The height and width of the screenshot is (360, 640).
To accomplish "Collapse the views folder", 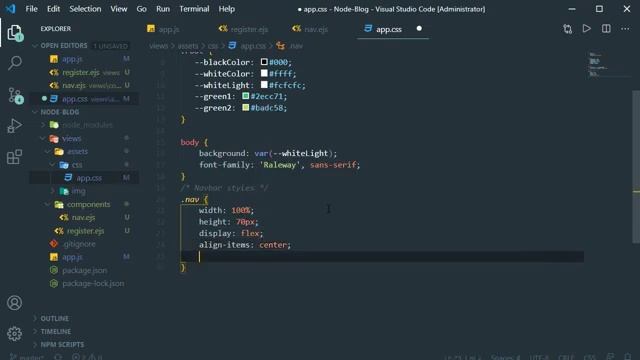I will tap(71, 139).
